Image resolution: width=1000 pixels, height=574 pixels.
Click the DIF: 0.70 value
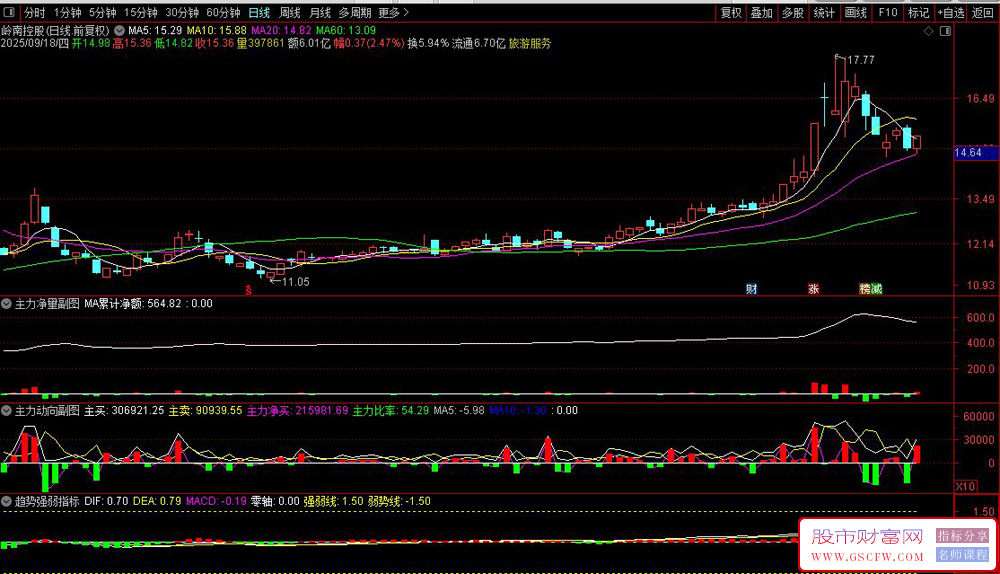pyautogui.click(x=107, y=501)
